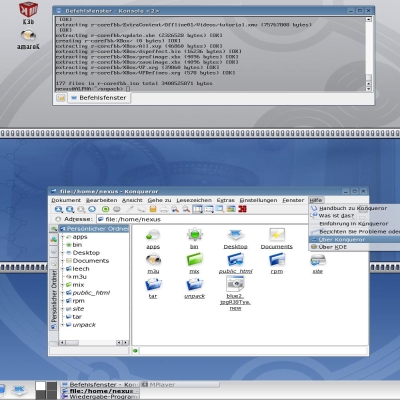Switch to Befehlsfenster - Konsole taskbar entry
The height and width of the screenshot is (400, 400).
pos(99,384)
